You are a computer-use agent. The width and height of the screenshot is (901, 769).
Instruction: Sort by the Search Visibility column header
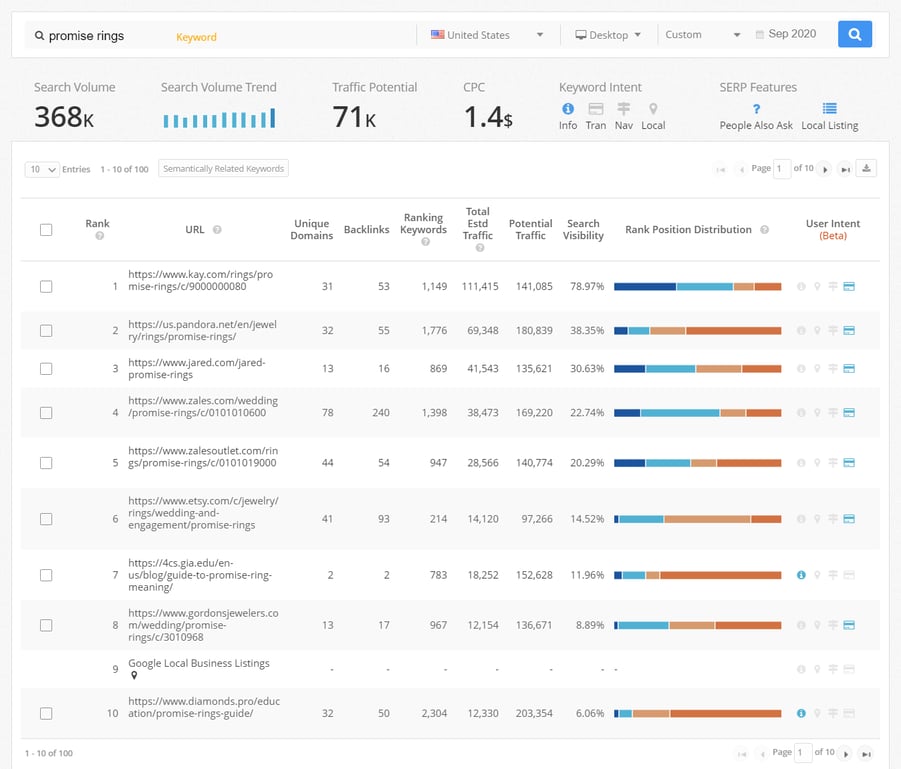(583, 229)
